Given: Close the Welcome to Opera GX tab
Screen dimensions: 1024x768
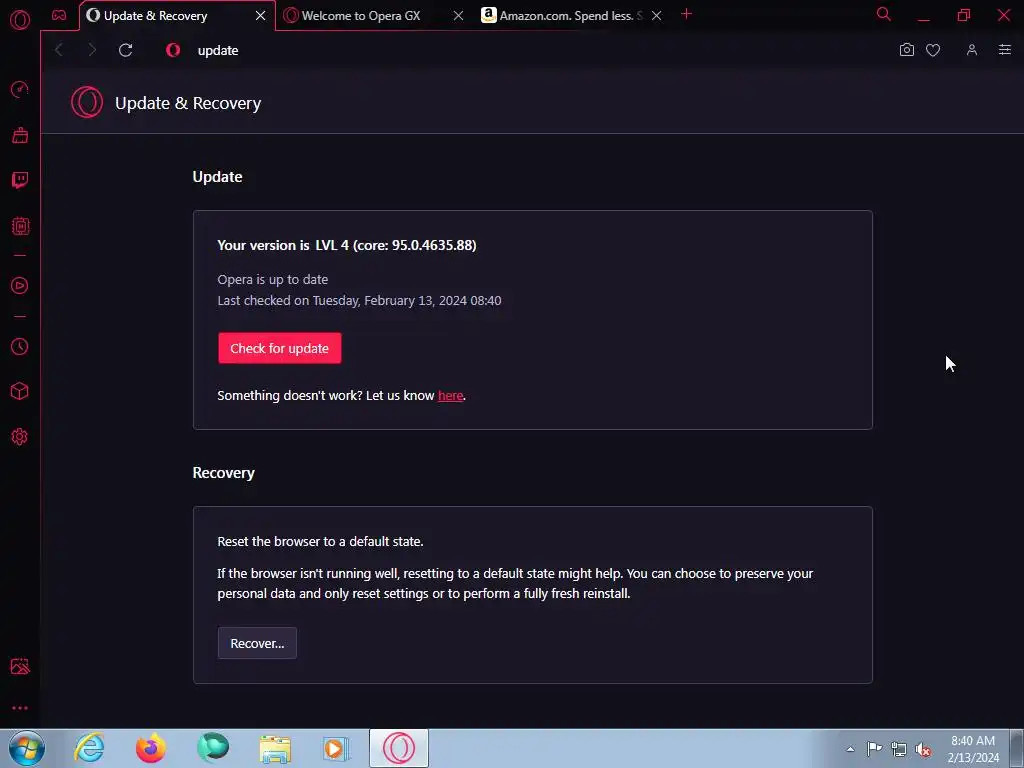Looking at the screenshot, I should 458,16.
